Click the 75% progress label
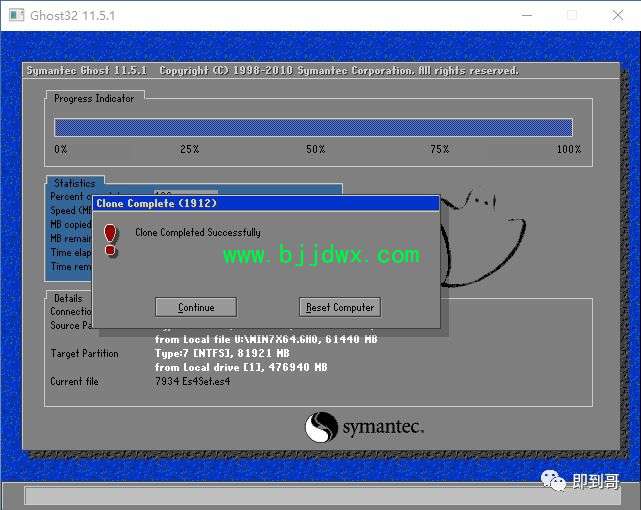This screenshot has width=641, height=510. point(440,149)
